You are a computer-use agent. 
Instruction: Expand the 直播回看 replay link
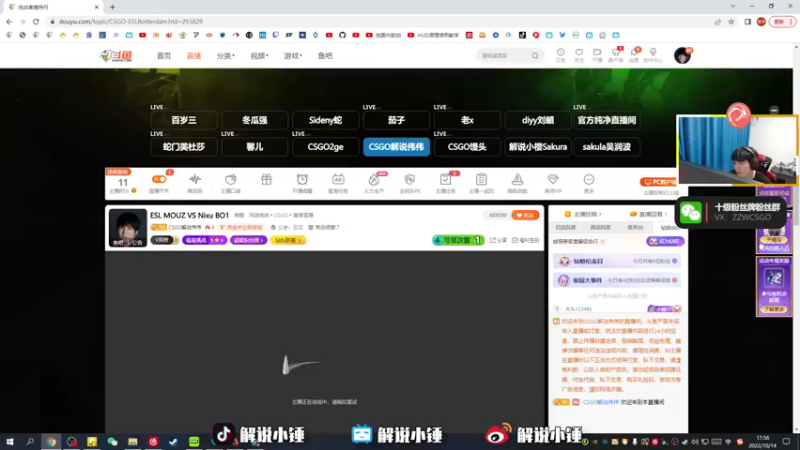coord(648,214)
